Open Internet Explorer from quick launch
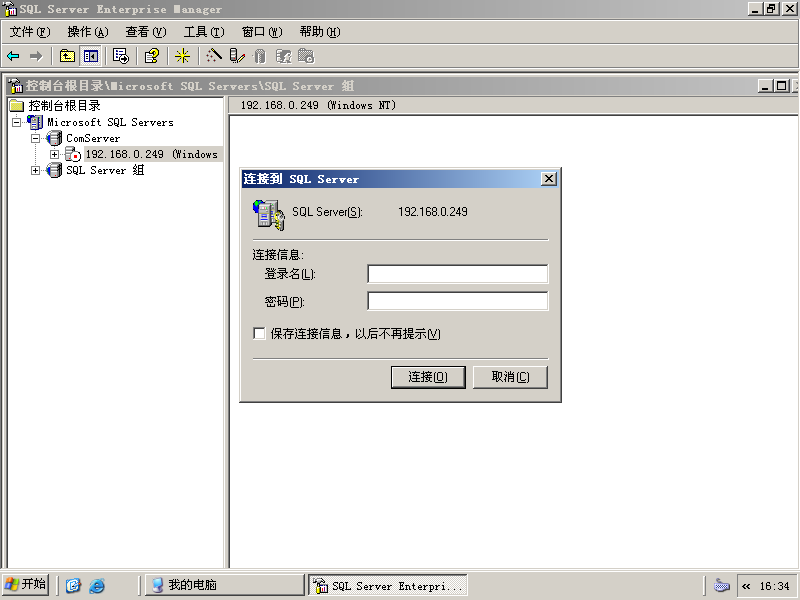The height and width of the screenshot is (600, 800). click(x=97, y=585)
